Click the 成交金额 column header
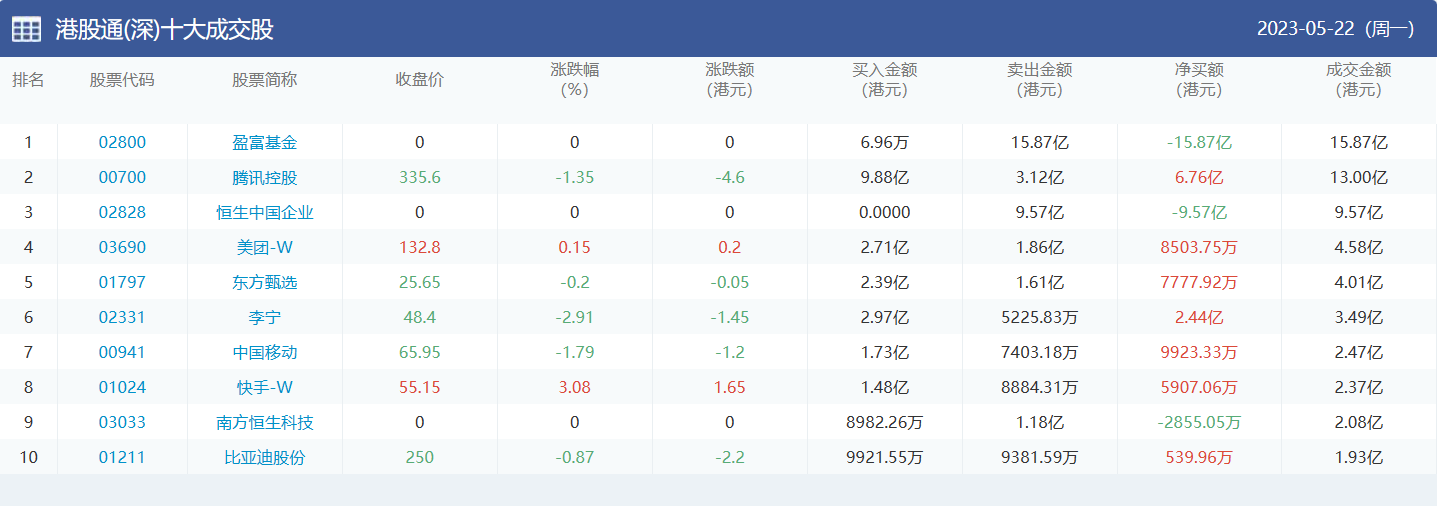 point(1358,80)
